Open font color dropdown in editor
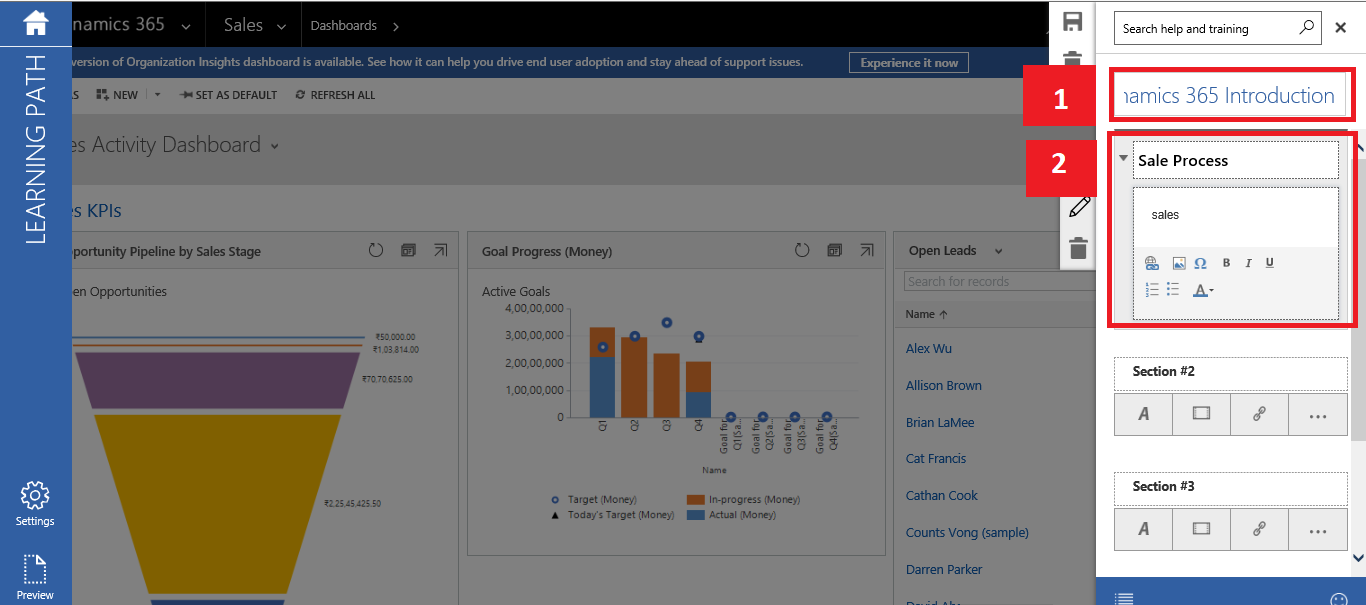 1204,291
